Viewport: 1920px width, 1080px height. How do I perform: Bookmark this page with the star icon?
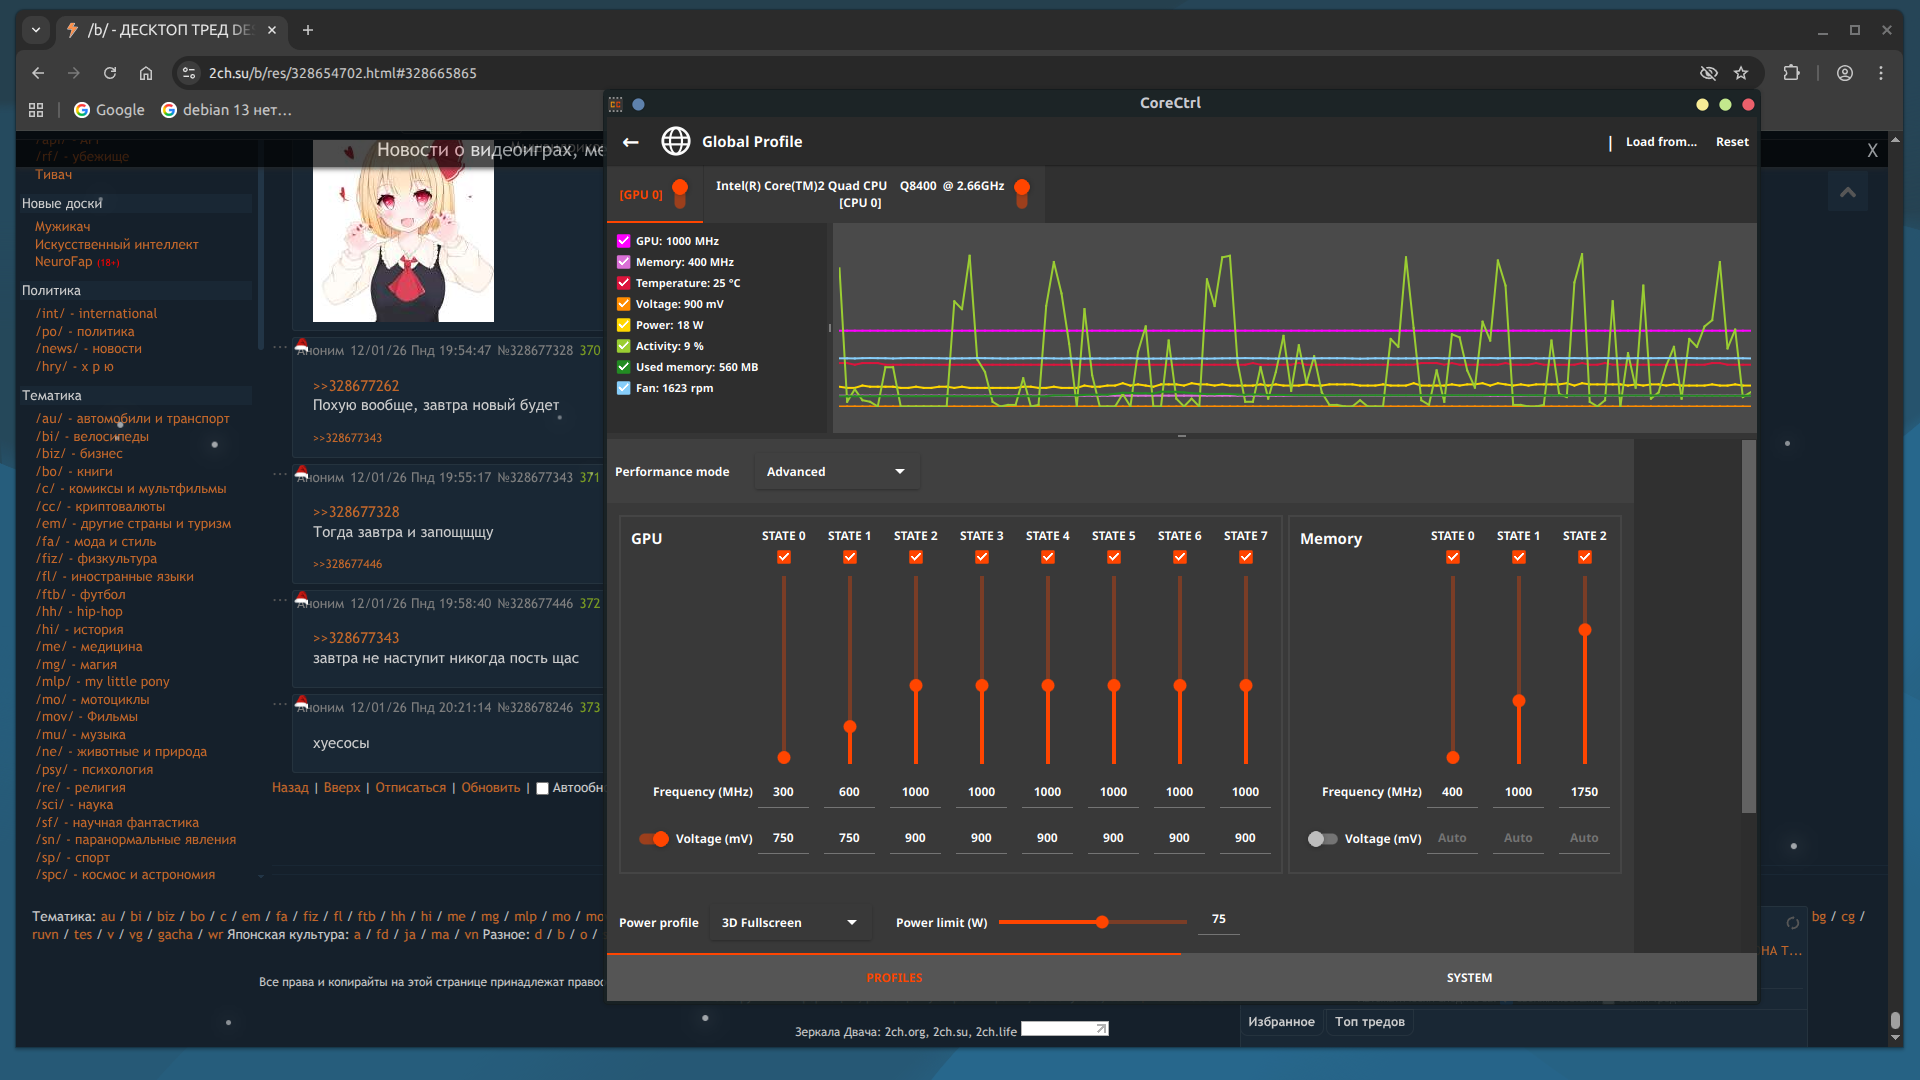tap(1741, 73)
